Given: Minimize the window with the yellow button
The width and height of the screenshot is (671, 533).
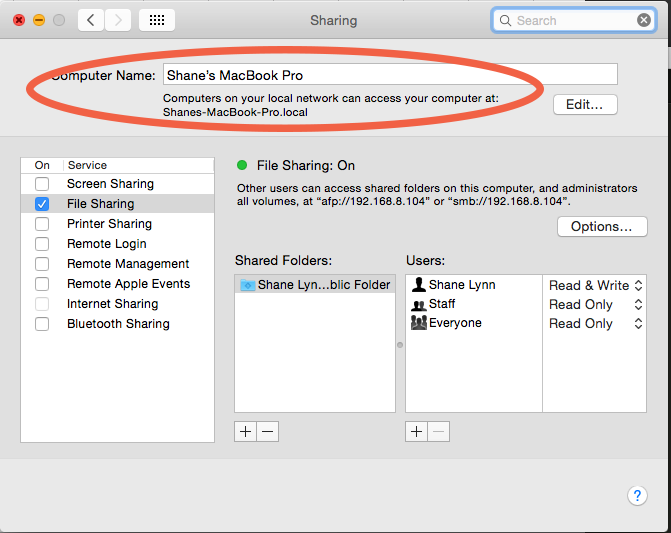Looking at the screenshot, I should click(39, 20).
